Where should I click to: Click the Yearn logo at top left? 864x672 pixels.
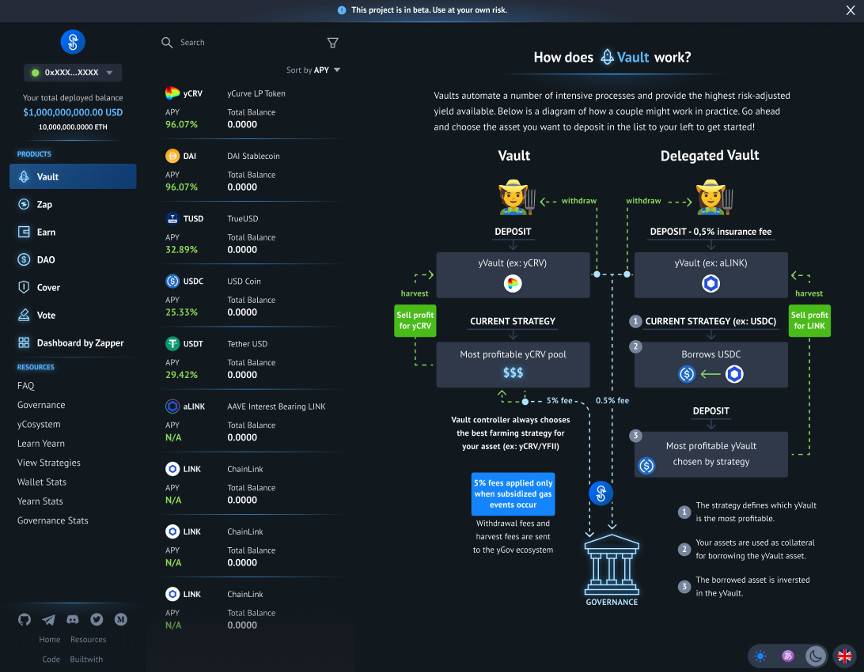[73, 41]
